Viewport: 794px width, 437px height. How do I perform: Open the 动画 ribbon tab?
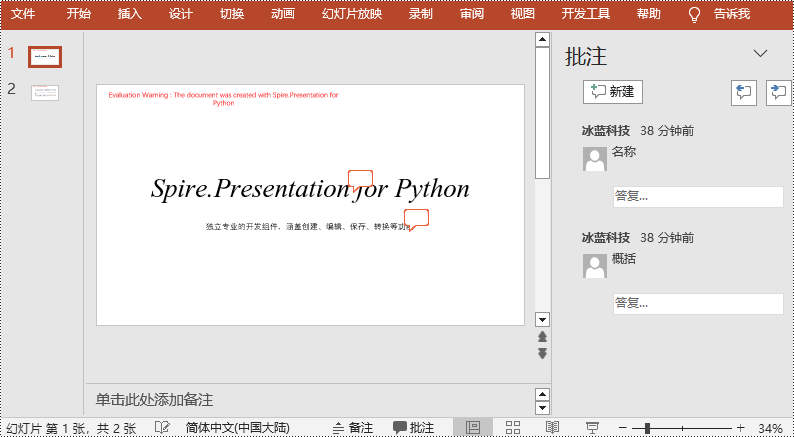click(283, 14)
